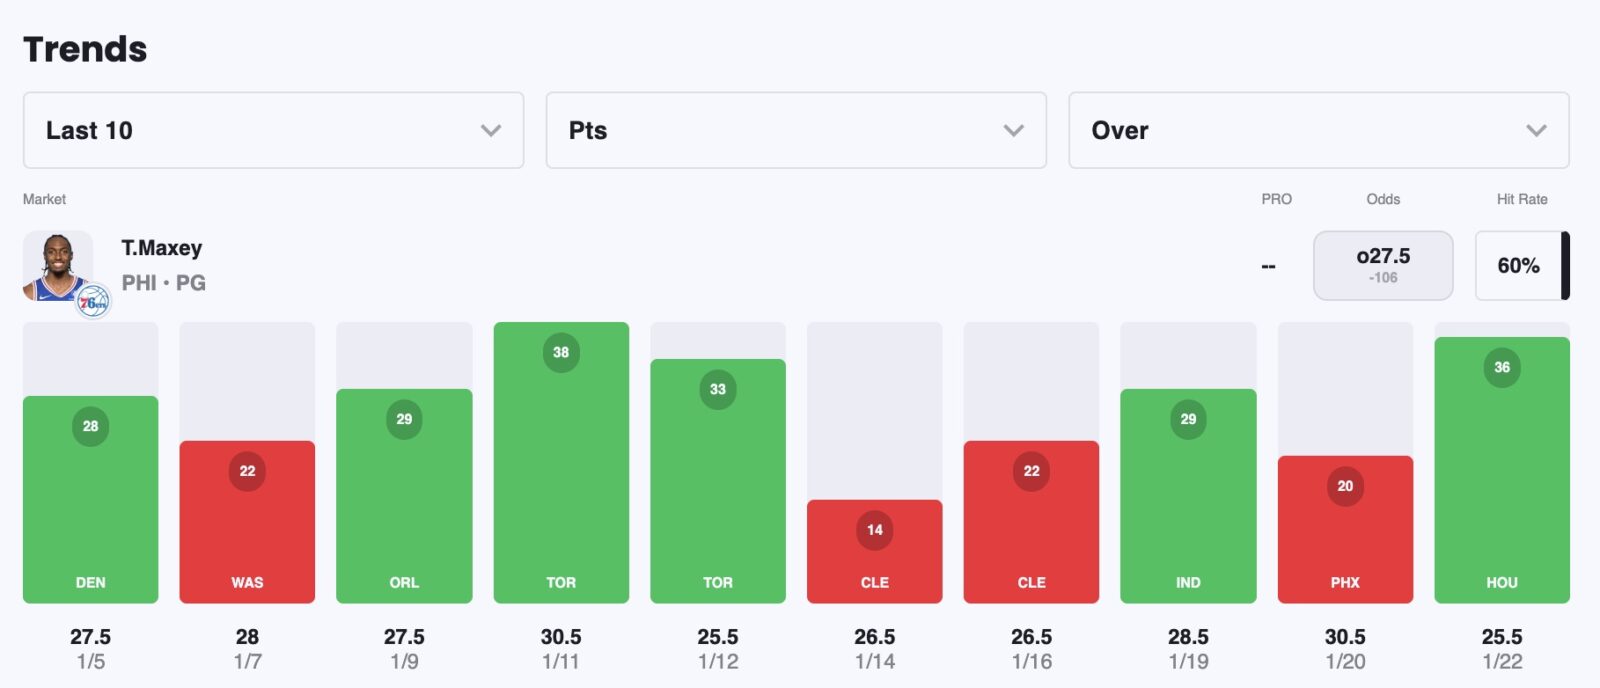Click the 60% hit rate box

click(1518, 266)
